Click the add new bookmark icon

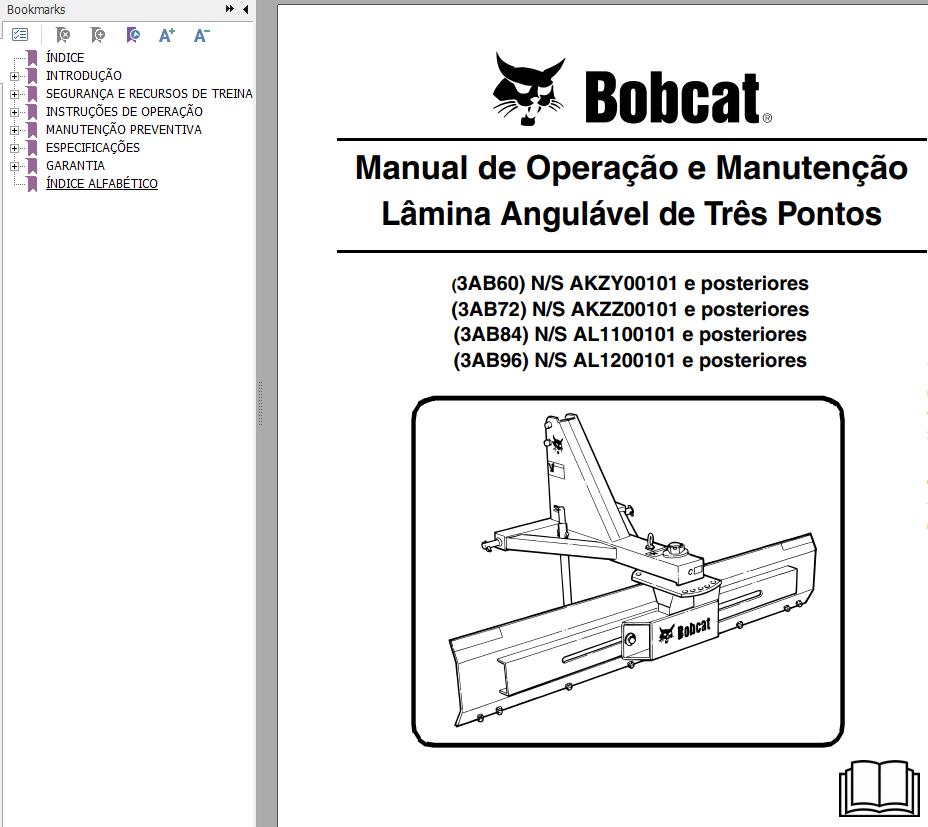[98, 36]
